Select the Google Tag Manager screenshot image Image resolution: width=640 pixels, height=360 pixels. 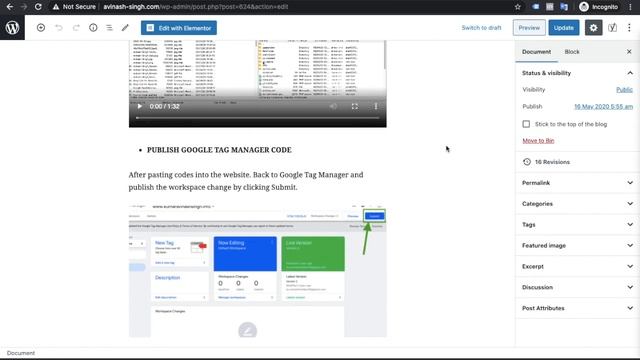[x=258, y=270]
